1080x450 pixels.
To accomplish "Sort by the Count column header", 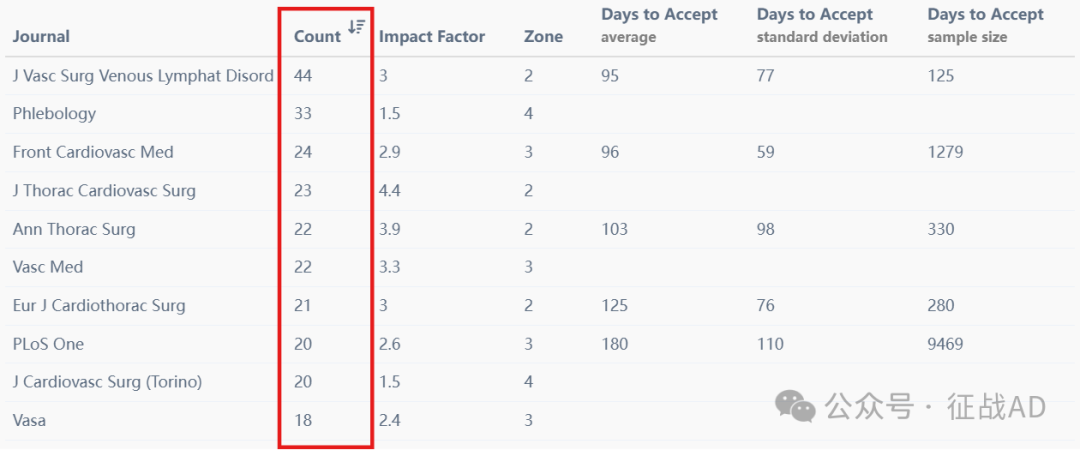I will pos(318,37).
